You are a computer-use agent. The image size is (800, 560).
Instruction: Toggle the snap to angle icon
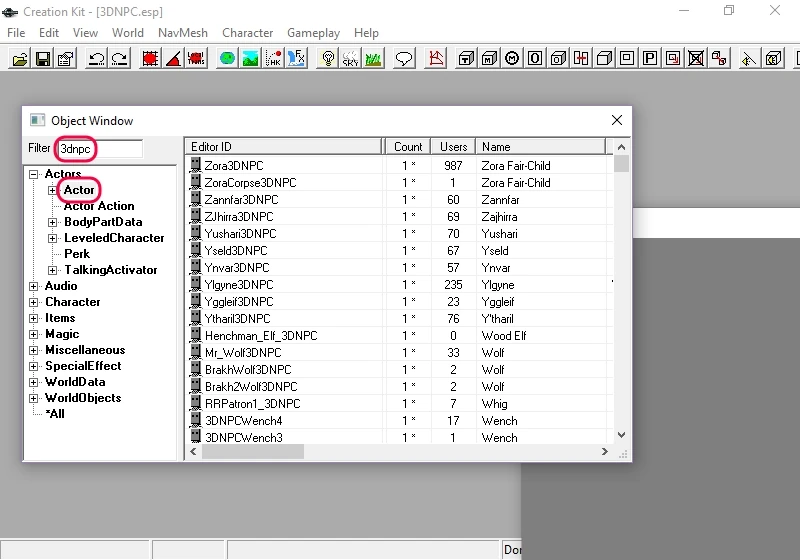tap(173, 59)
